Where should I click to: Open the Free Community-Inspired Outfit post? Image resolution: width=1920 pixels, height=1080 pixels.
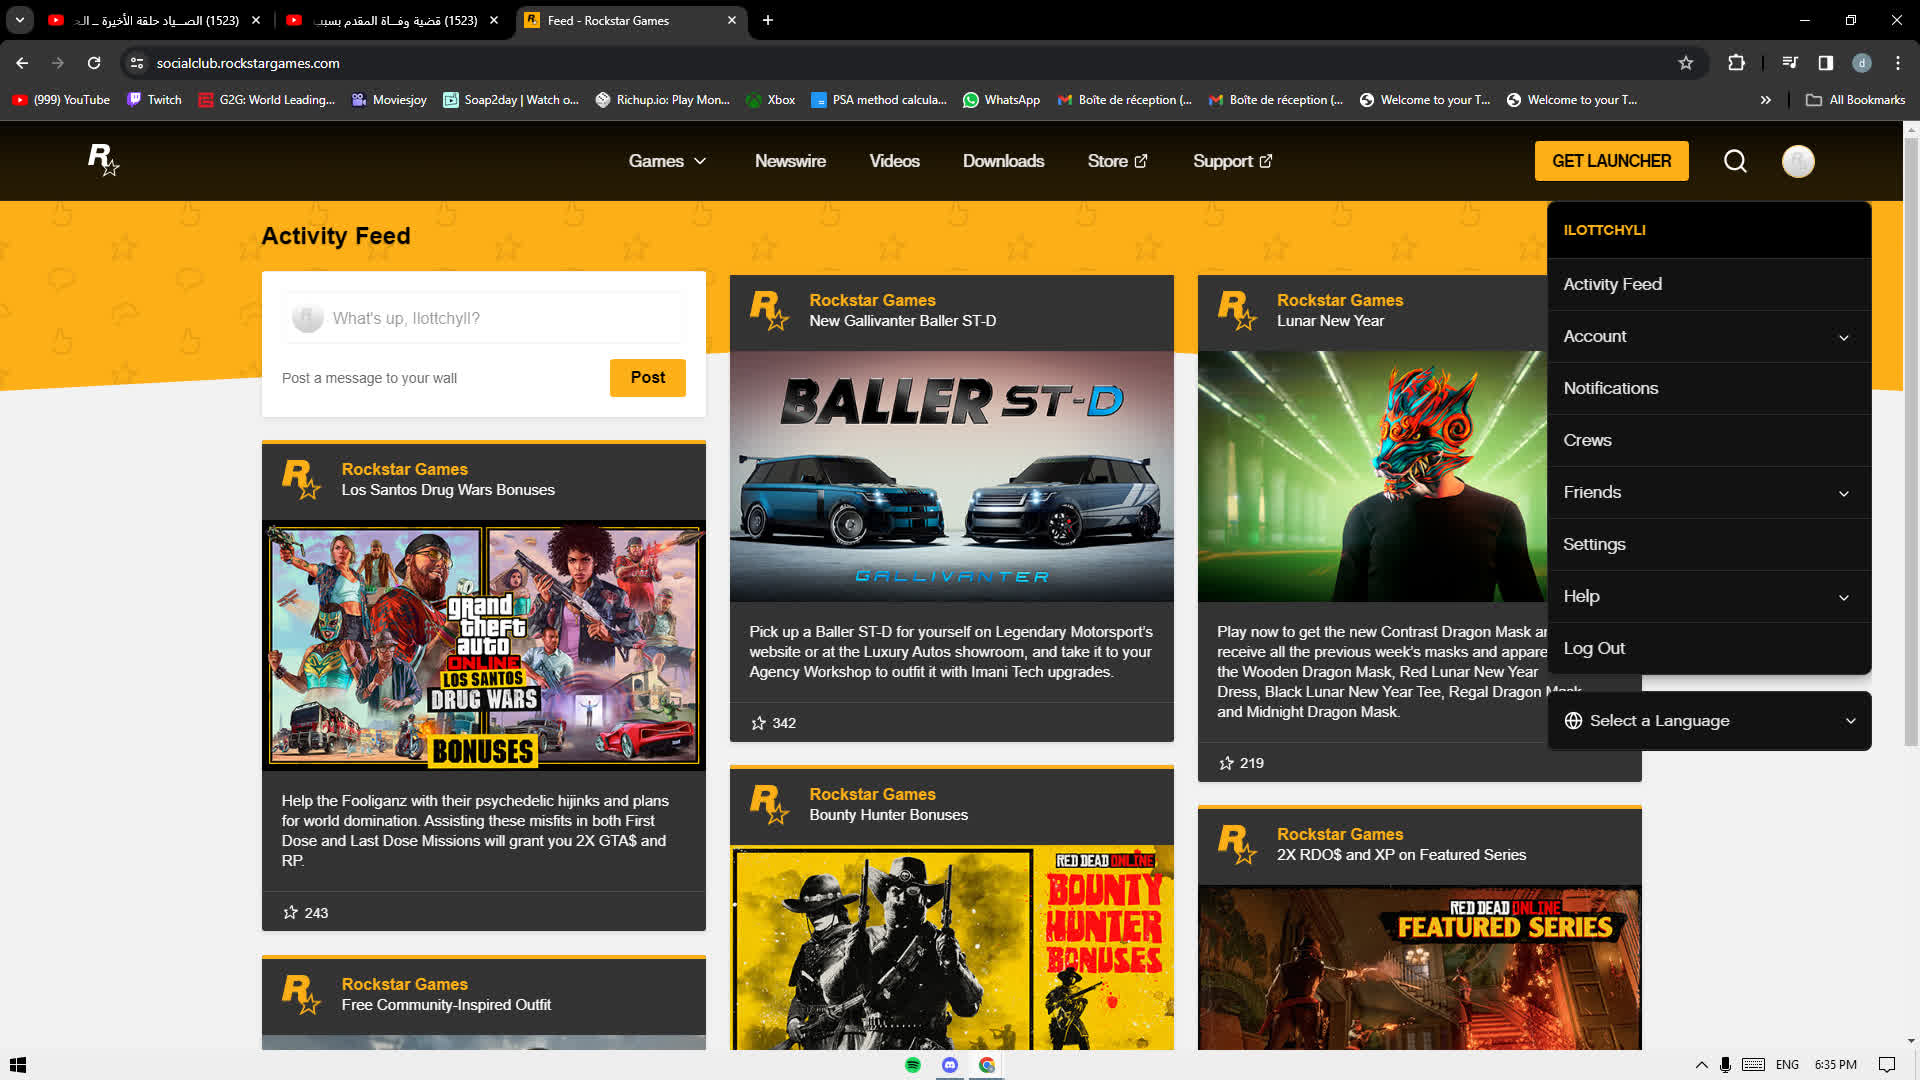pos(446,1005)
